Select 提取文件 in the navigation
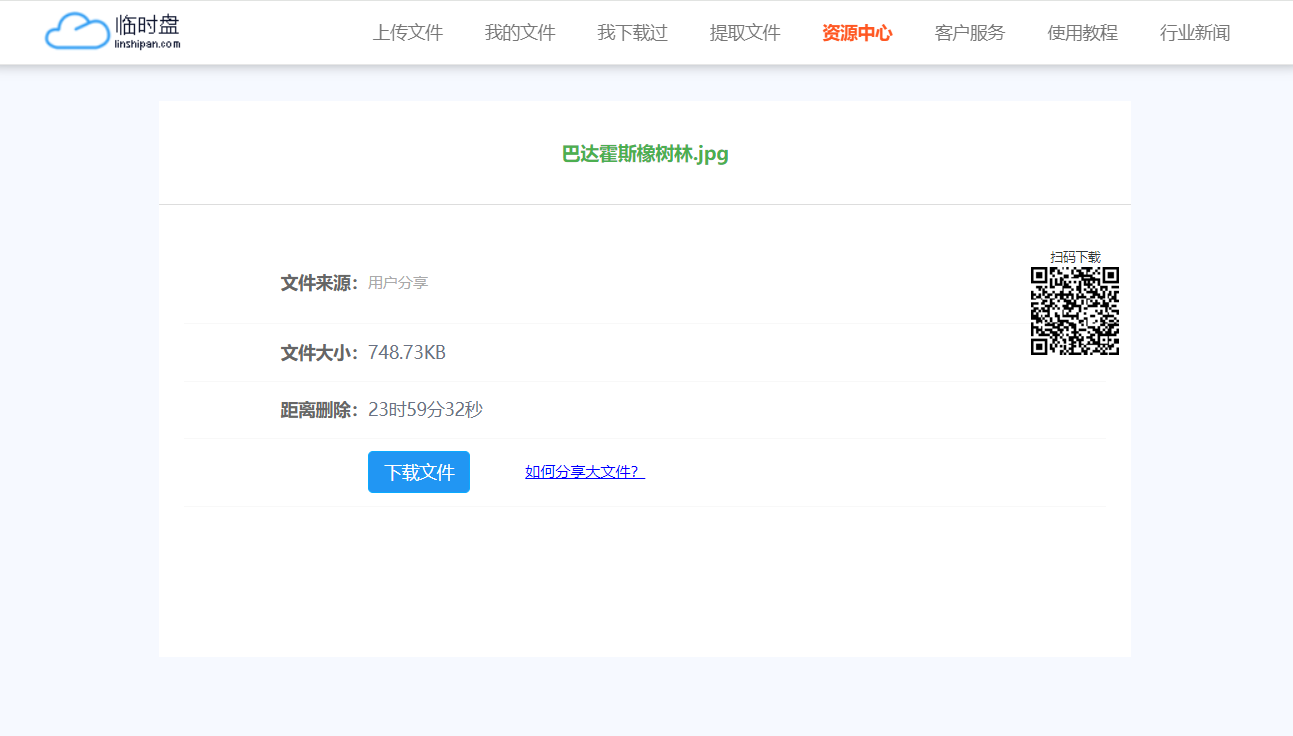Screen dimensions: 1293x736 tap(745, 33)
